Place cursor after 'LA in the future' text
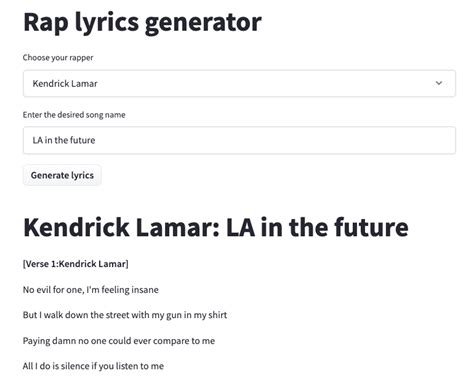The width and height of the screenshot is (474, 384). pyautogui.click(x=96, y=140)
